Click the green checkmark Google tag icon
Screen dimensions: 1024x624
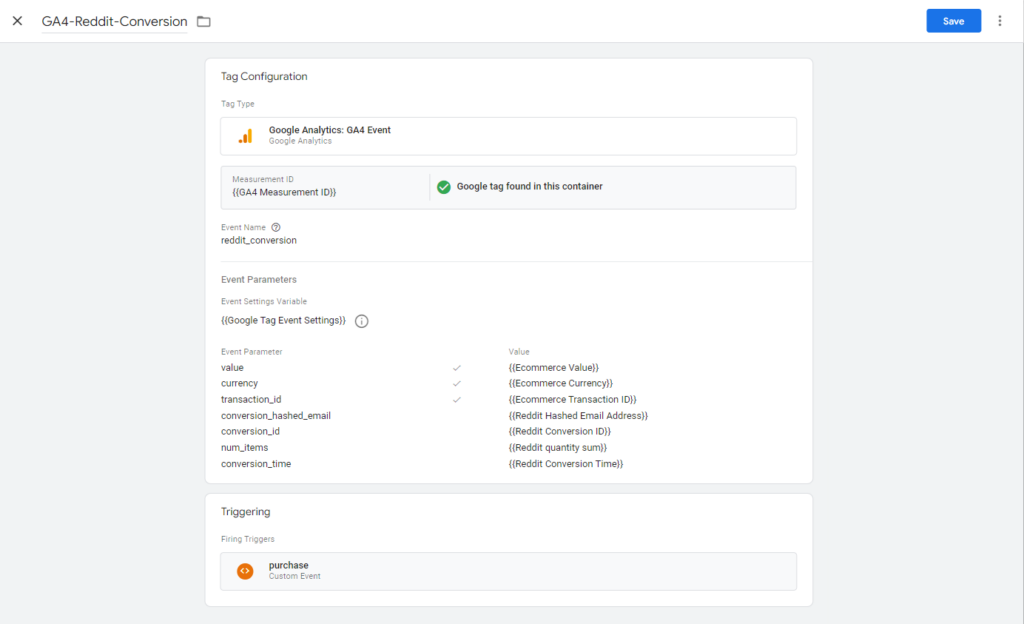444,187
